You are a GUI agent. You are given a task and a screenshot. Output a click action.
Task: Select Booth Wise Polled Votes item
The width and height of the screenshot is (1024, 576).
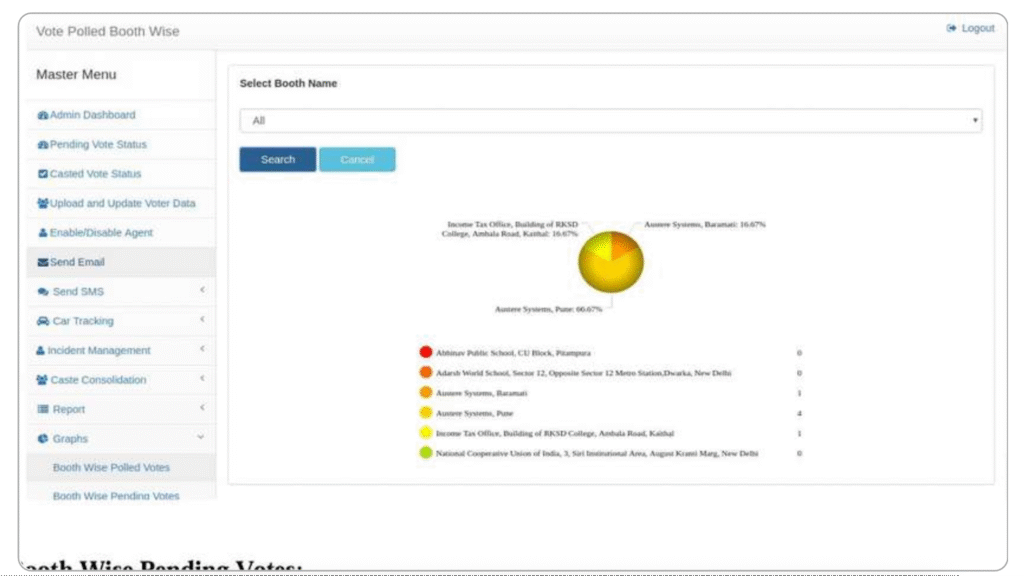(111, 468)
